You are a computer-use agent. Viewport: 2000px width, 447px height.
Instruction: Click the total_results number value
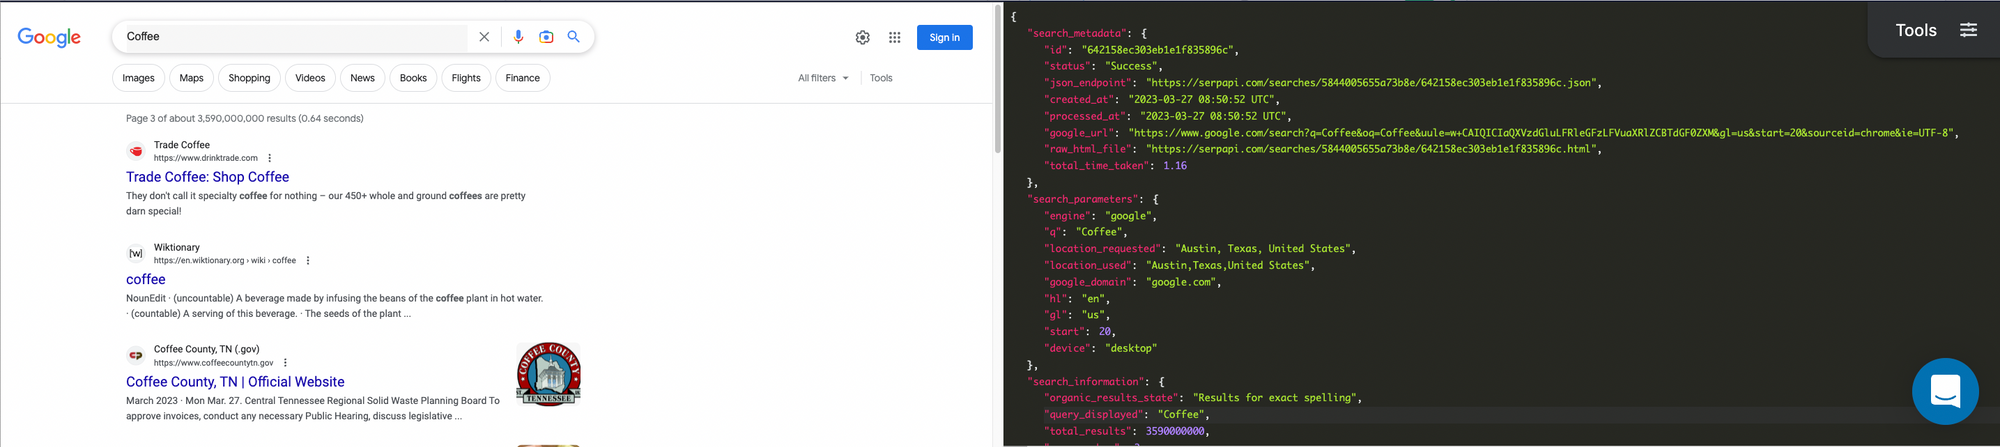click(x=1175, y=432)
